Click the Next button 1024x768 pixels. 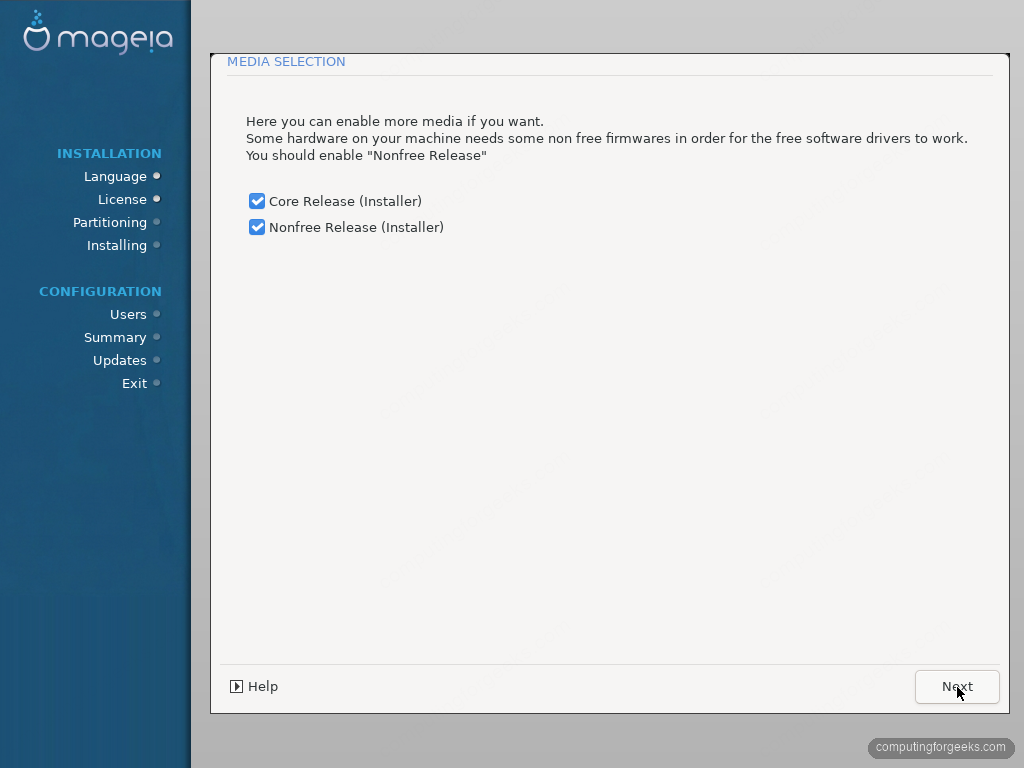[957, 687]
